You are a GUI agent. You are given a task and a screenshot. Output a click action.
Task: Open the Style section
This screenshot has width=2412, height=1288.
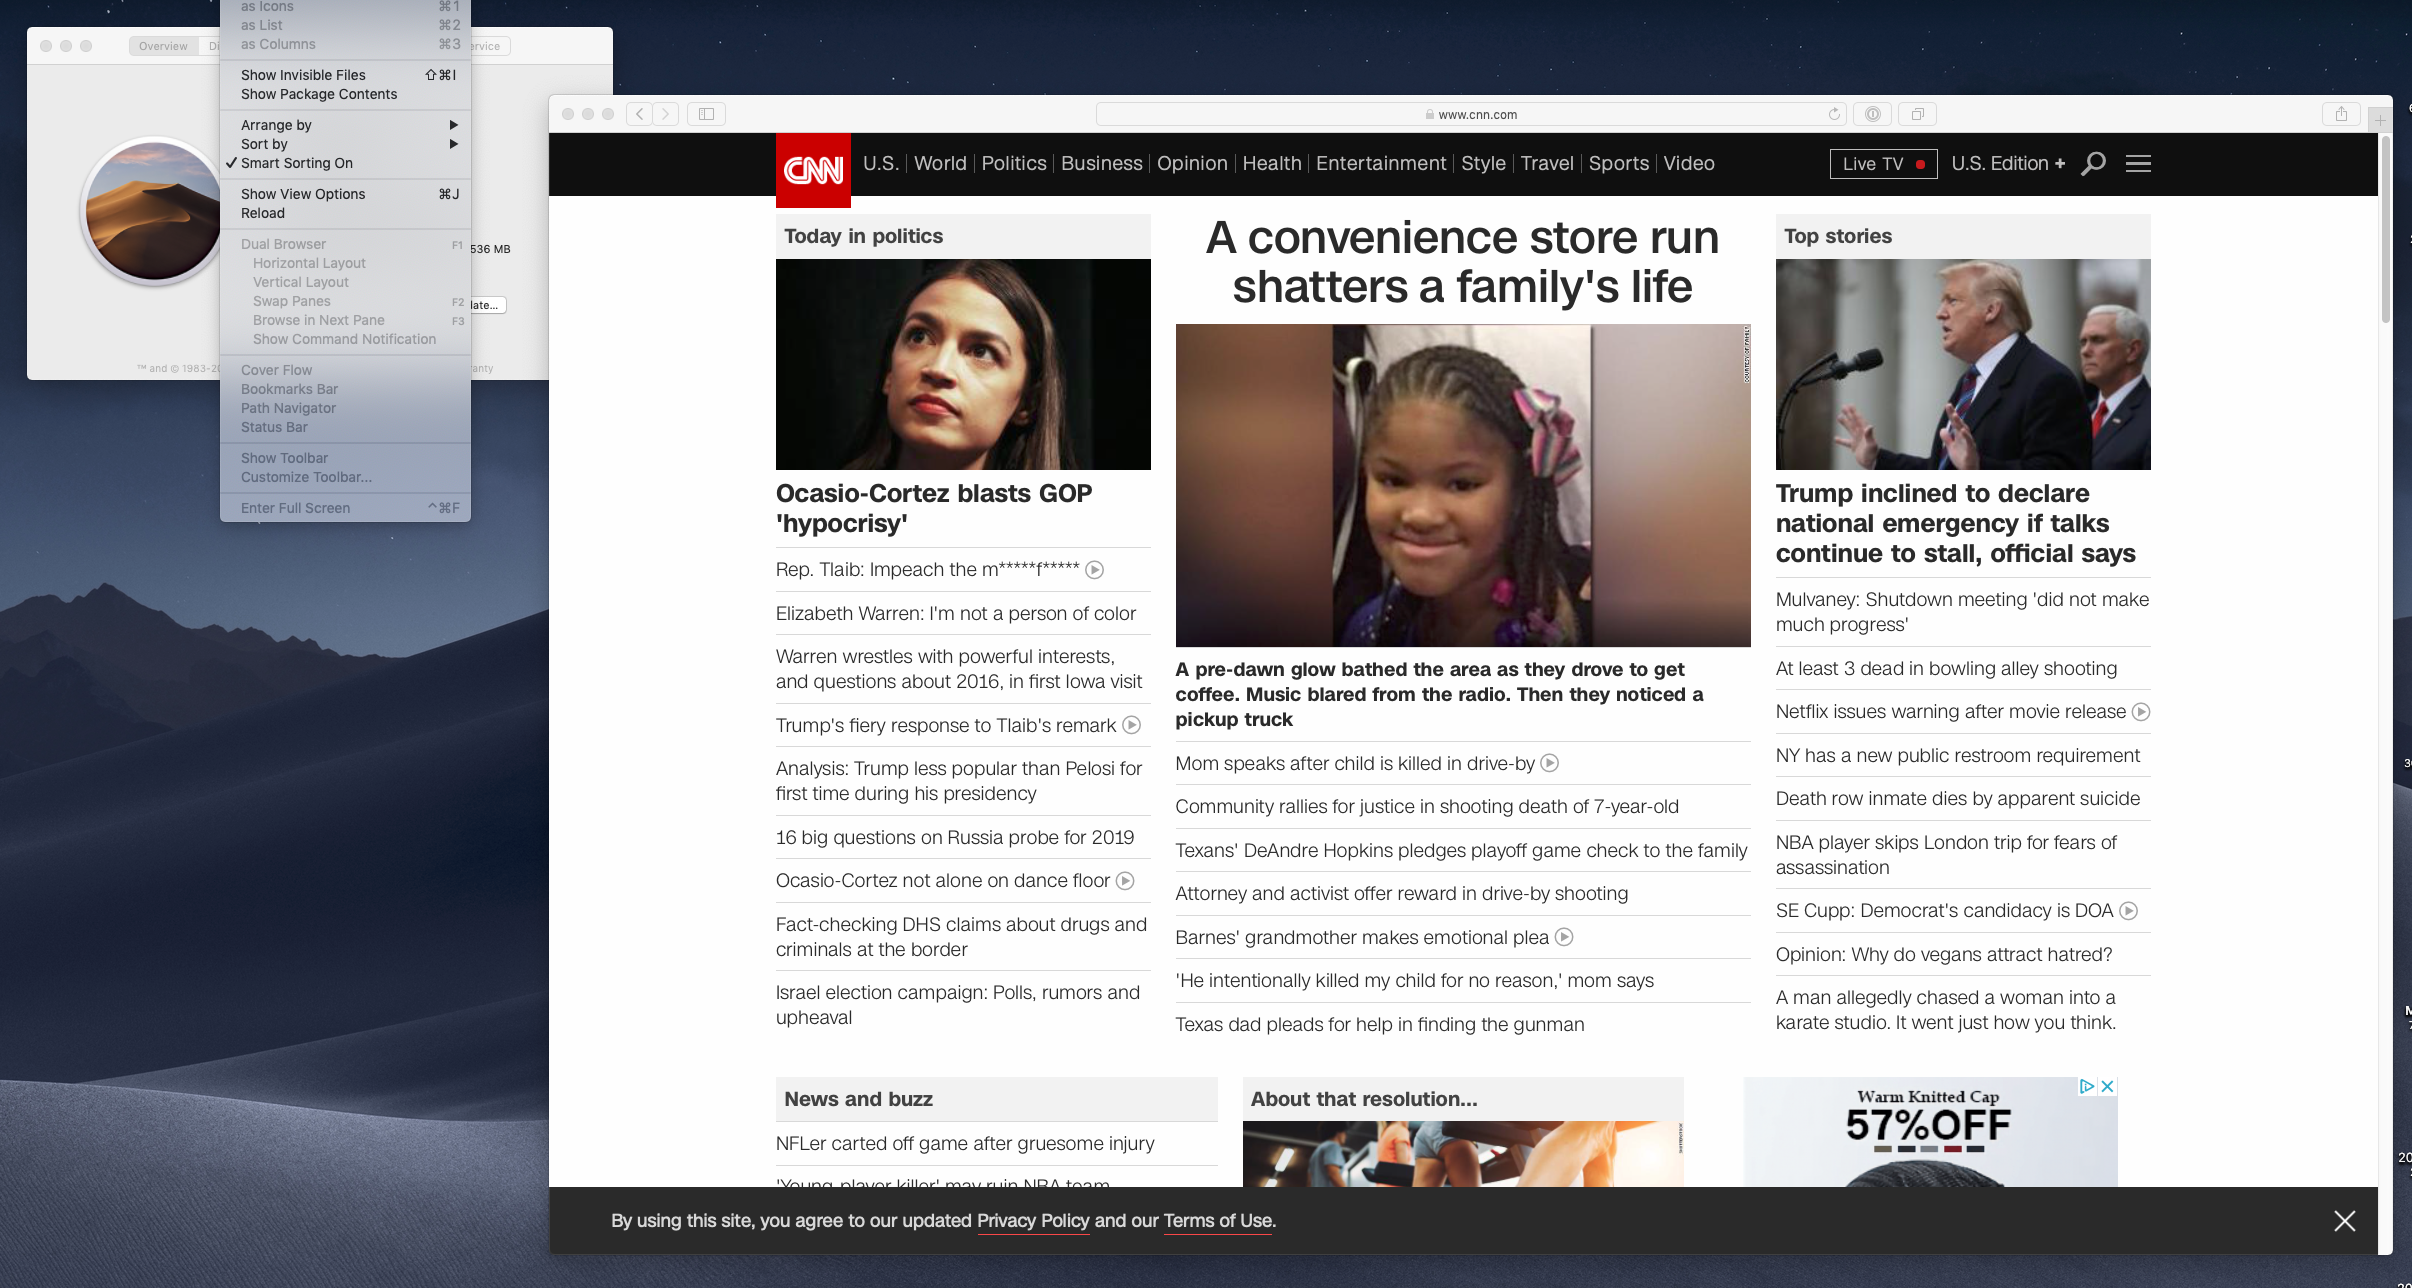click(x=1483, y=163)
